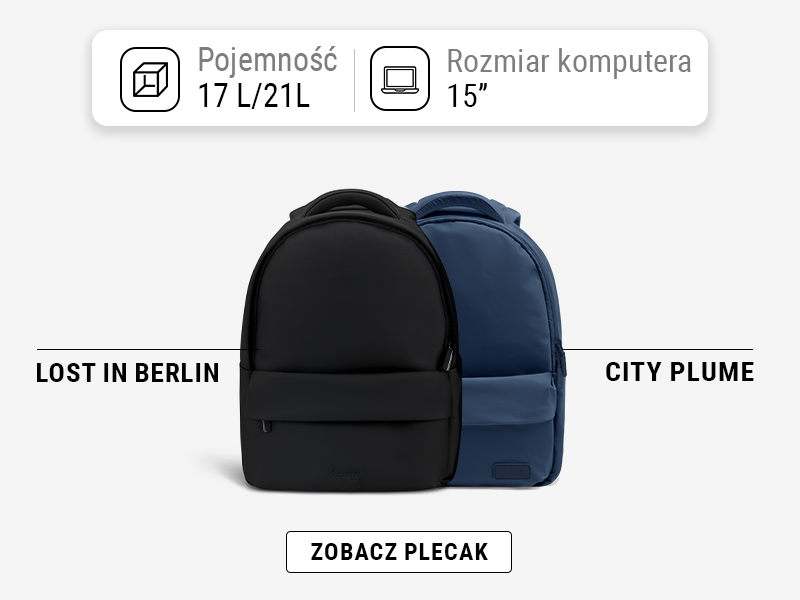This screenshot has height=600, width=800.
Task: Click the cube capacity icon
Action: (150, 79)
